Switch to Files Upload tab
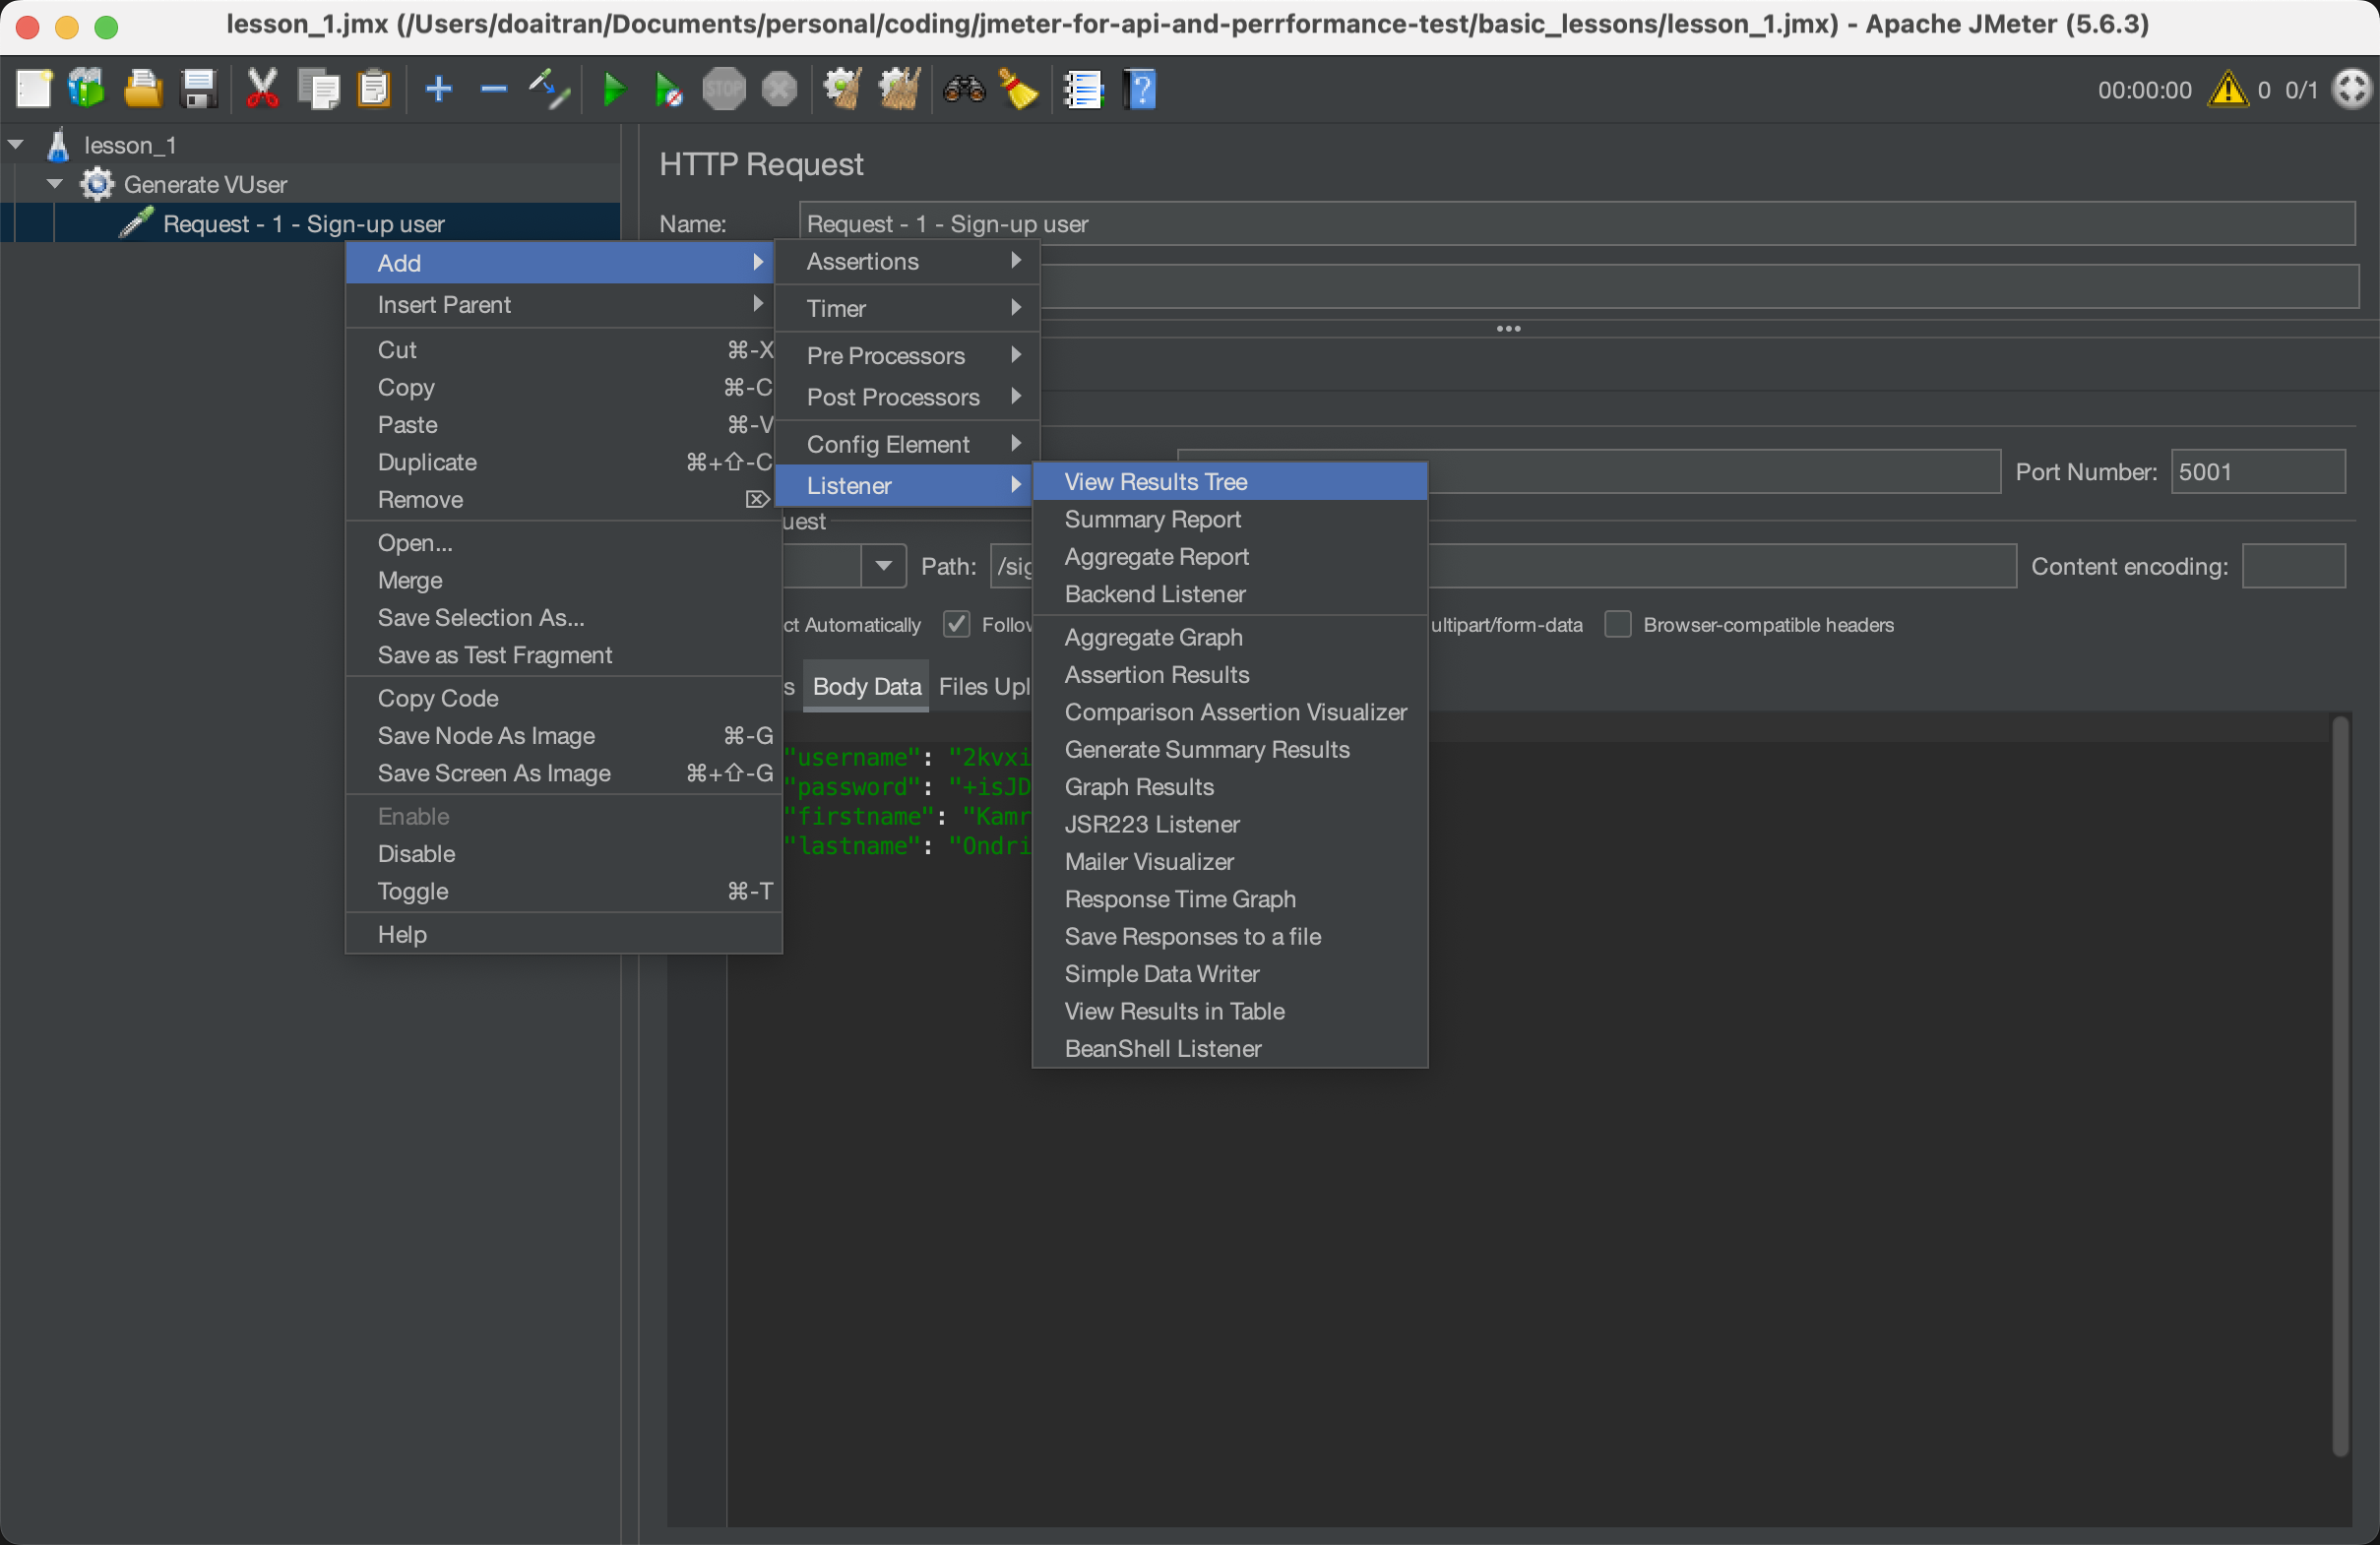This screenshot has height=1545, width=2380. point(984,686)
